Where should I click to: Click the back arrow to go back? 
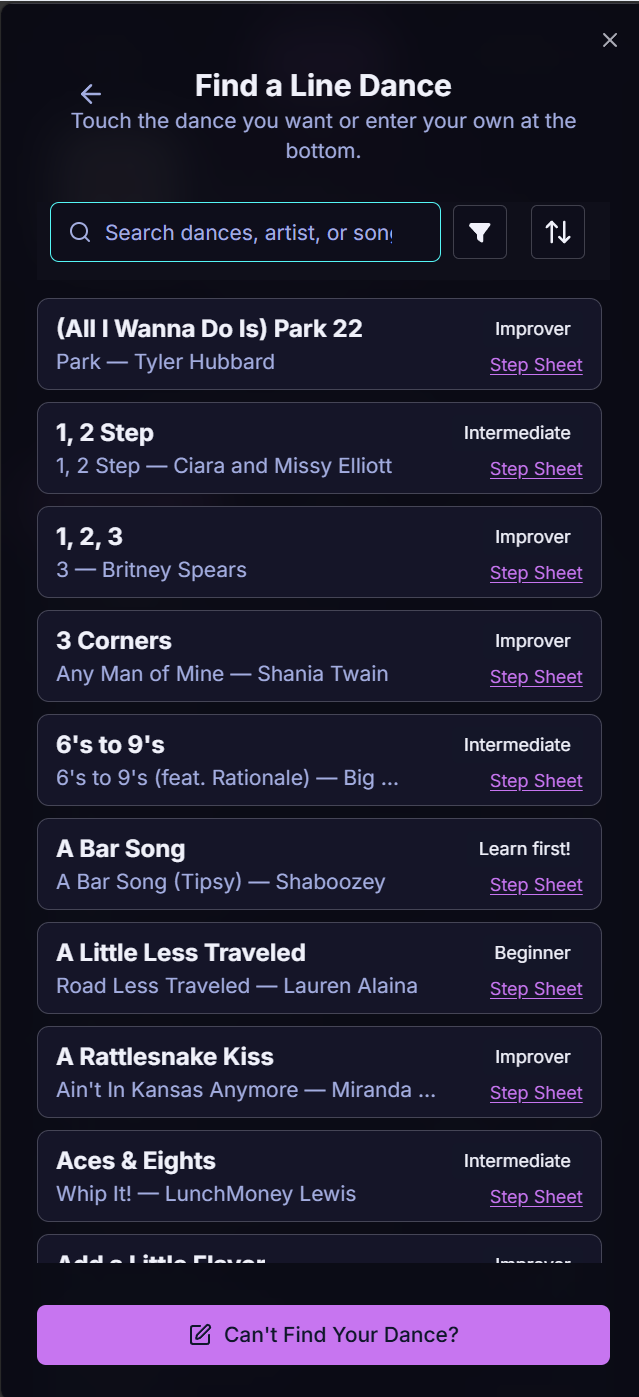pos(90,94)
